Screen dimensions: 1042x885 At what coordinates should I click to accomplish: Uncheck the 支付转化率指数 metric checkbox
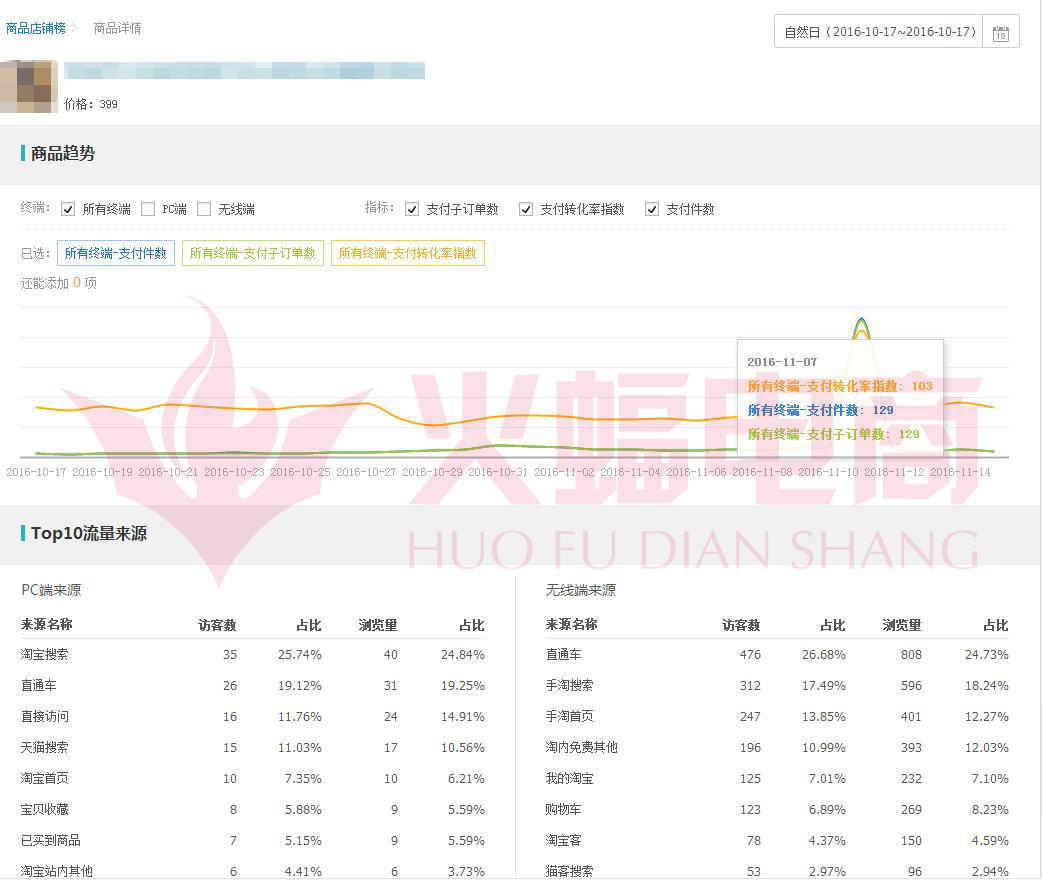click(526, 209)
